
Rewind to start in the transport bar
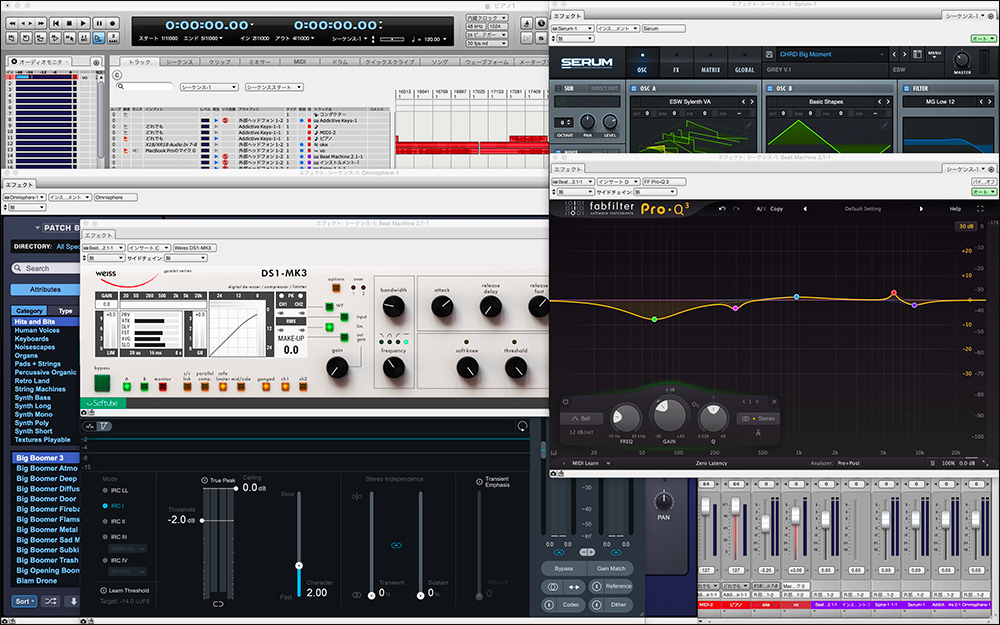click(55, 24)
